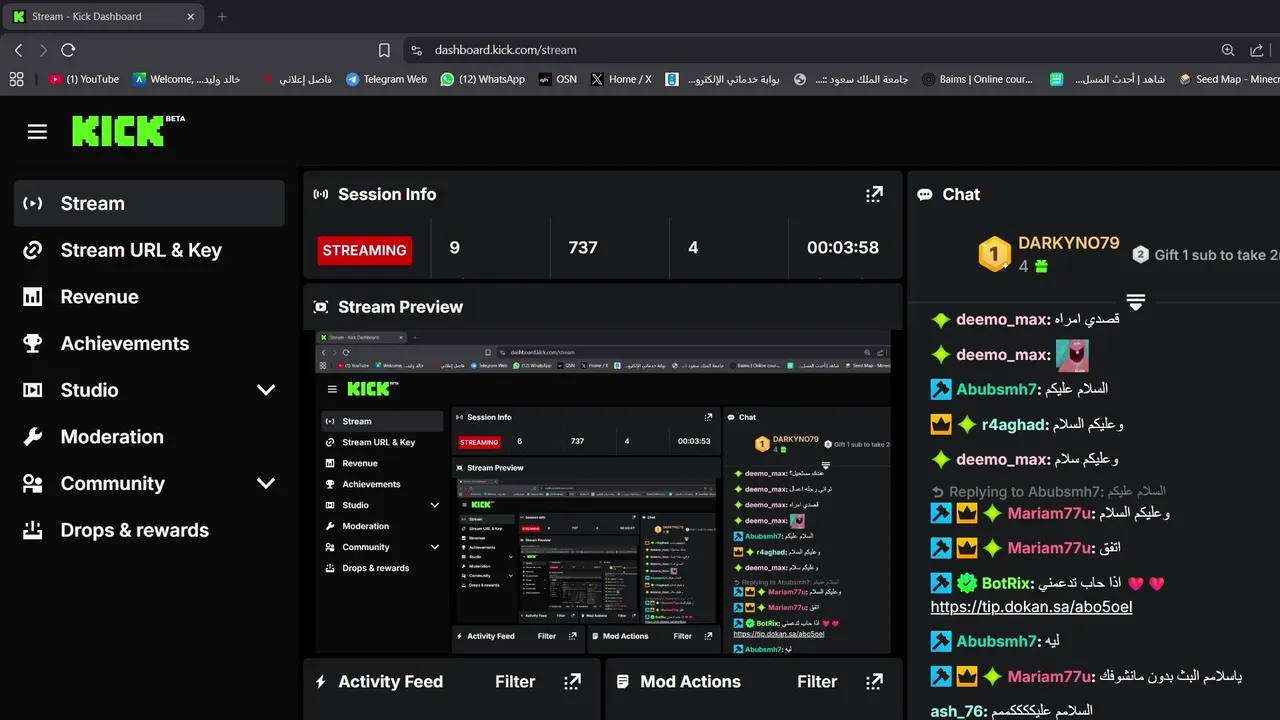Open the browser zoom magnifier icon
The height and width of the screenshot is (720, 1280).
1228,50
